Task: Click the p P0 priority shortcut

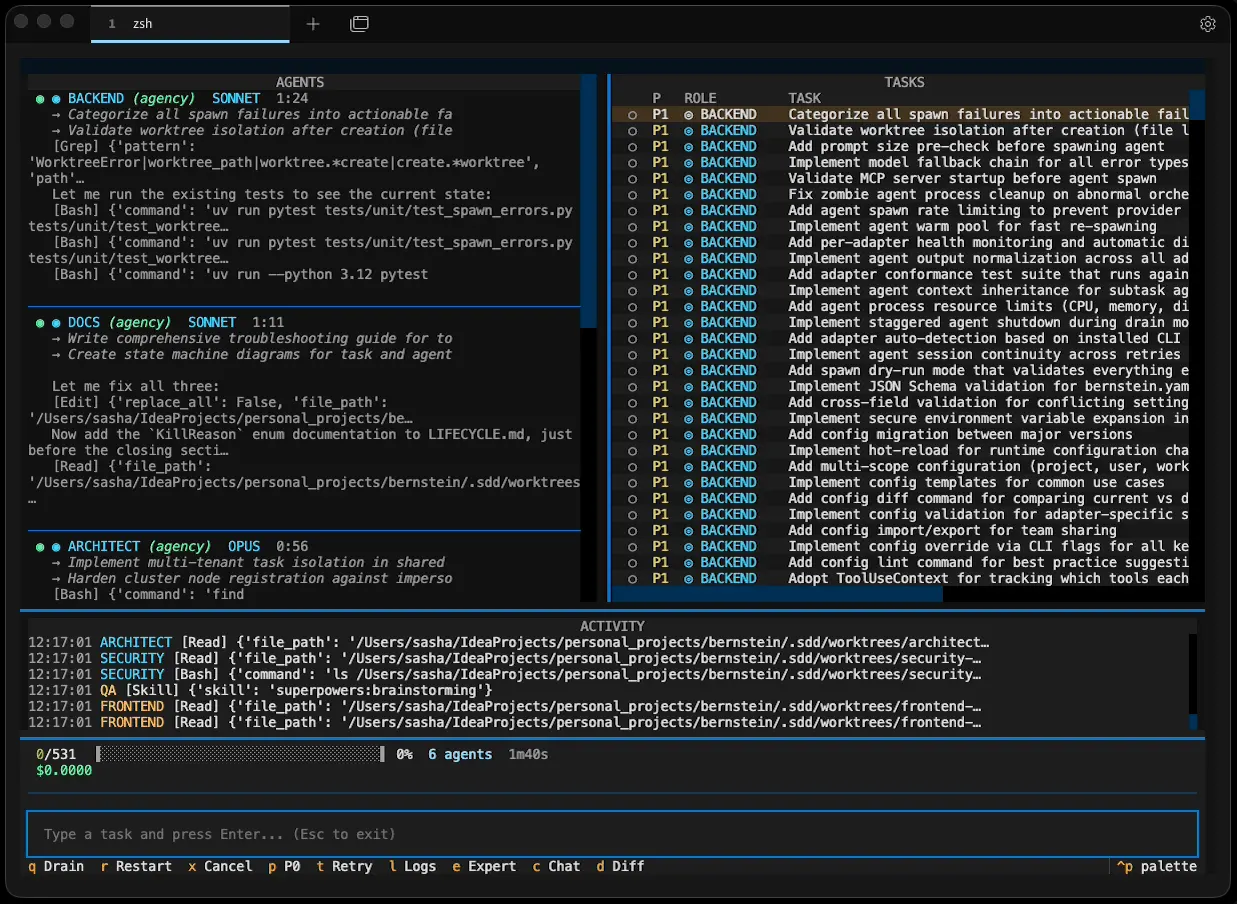Action: coord(284,866)
